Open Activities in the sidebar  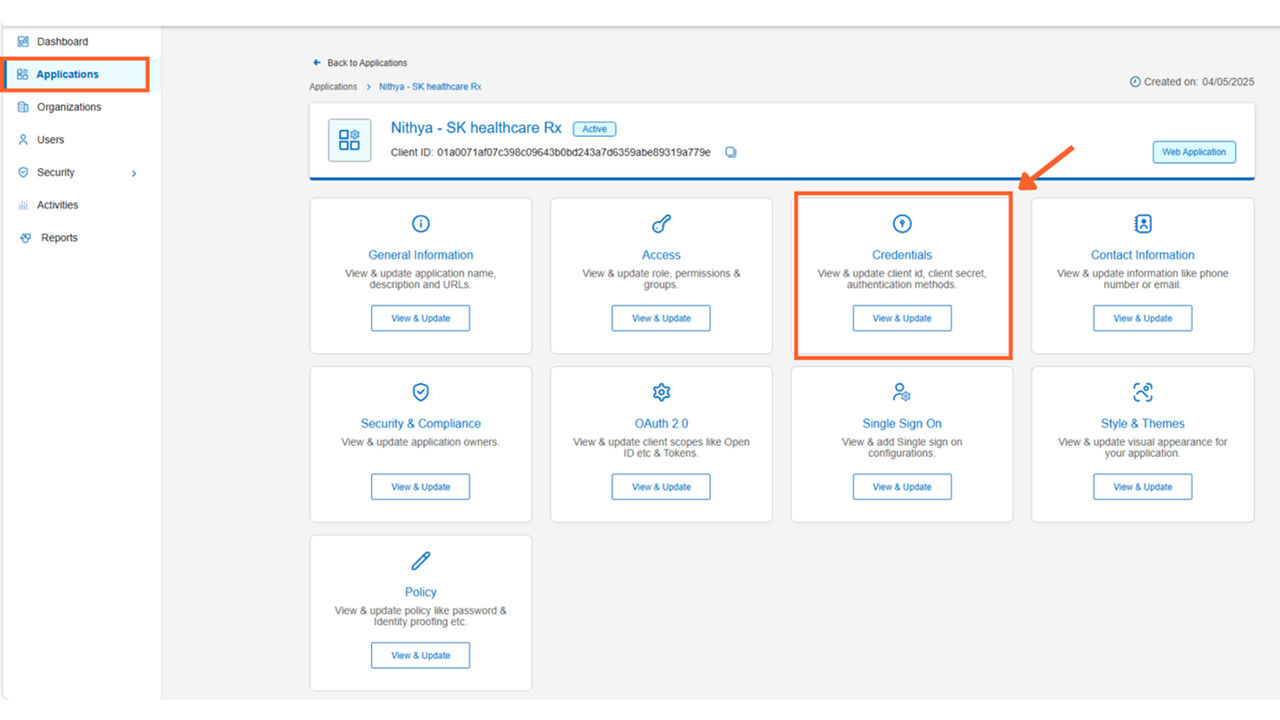pyautogui.click(x=57, y=205)
